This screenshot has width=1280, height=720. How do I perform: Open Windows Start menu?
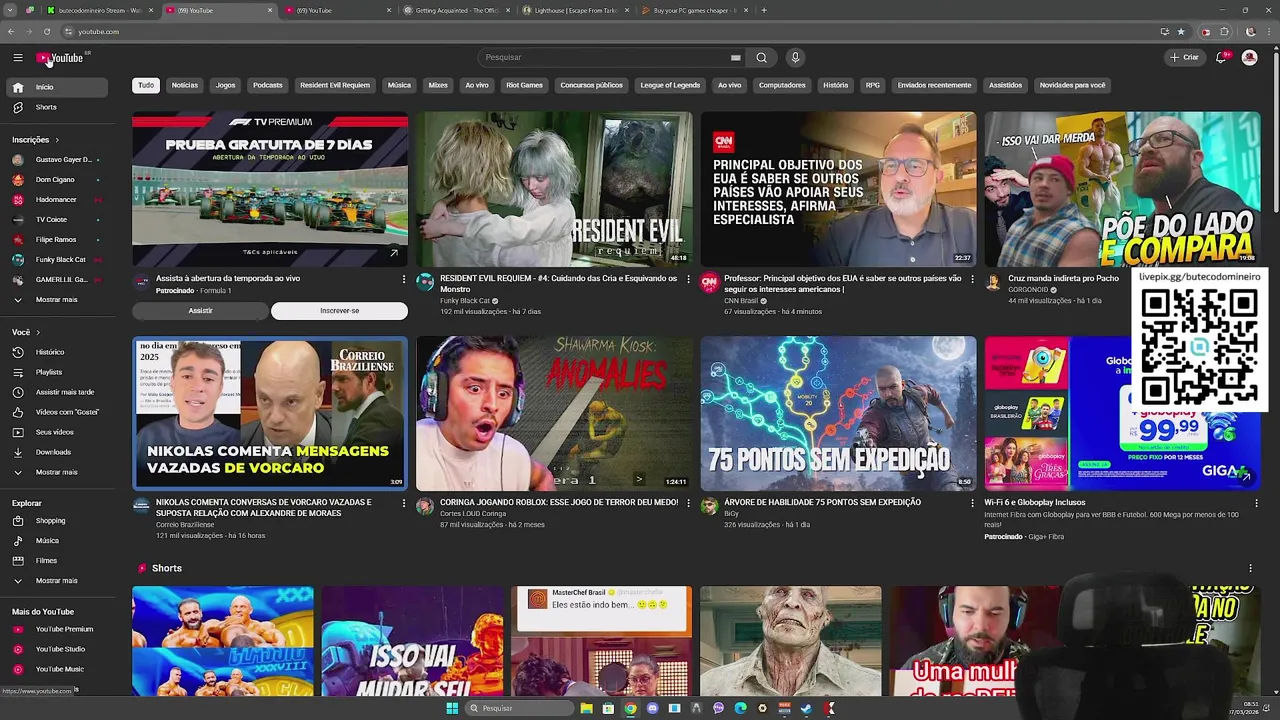coord(452,709)
